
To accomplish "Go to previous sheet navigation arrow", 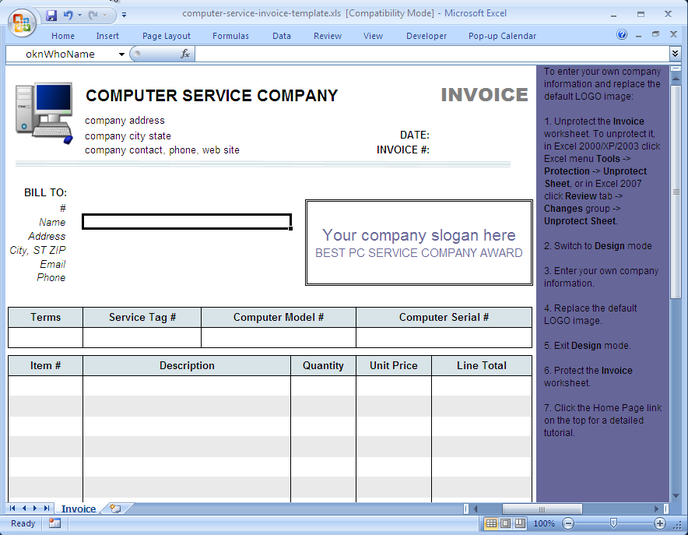I will [x=24, y=508].
